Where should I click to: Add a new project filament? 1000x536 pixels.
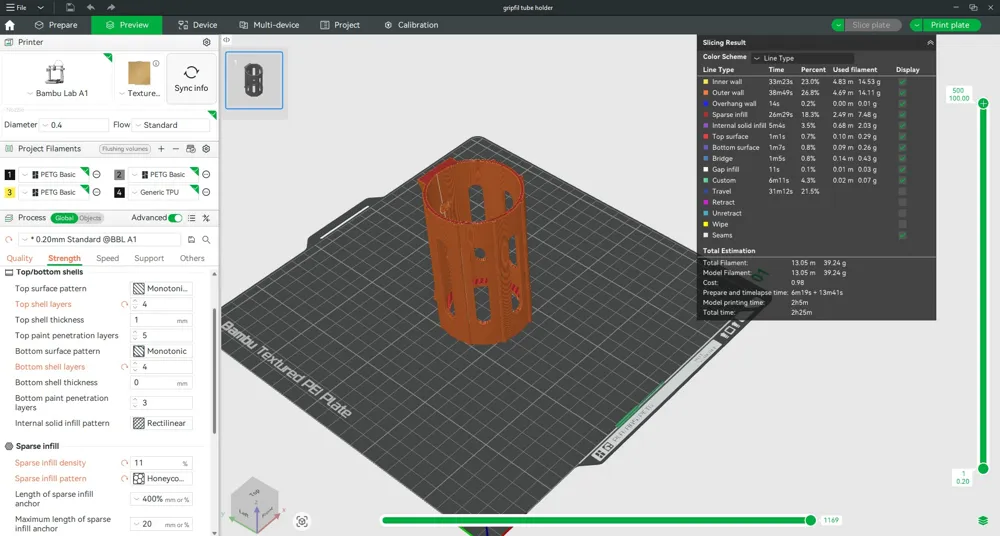point(161,149)
